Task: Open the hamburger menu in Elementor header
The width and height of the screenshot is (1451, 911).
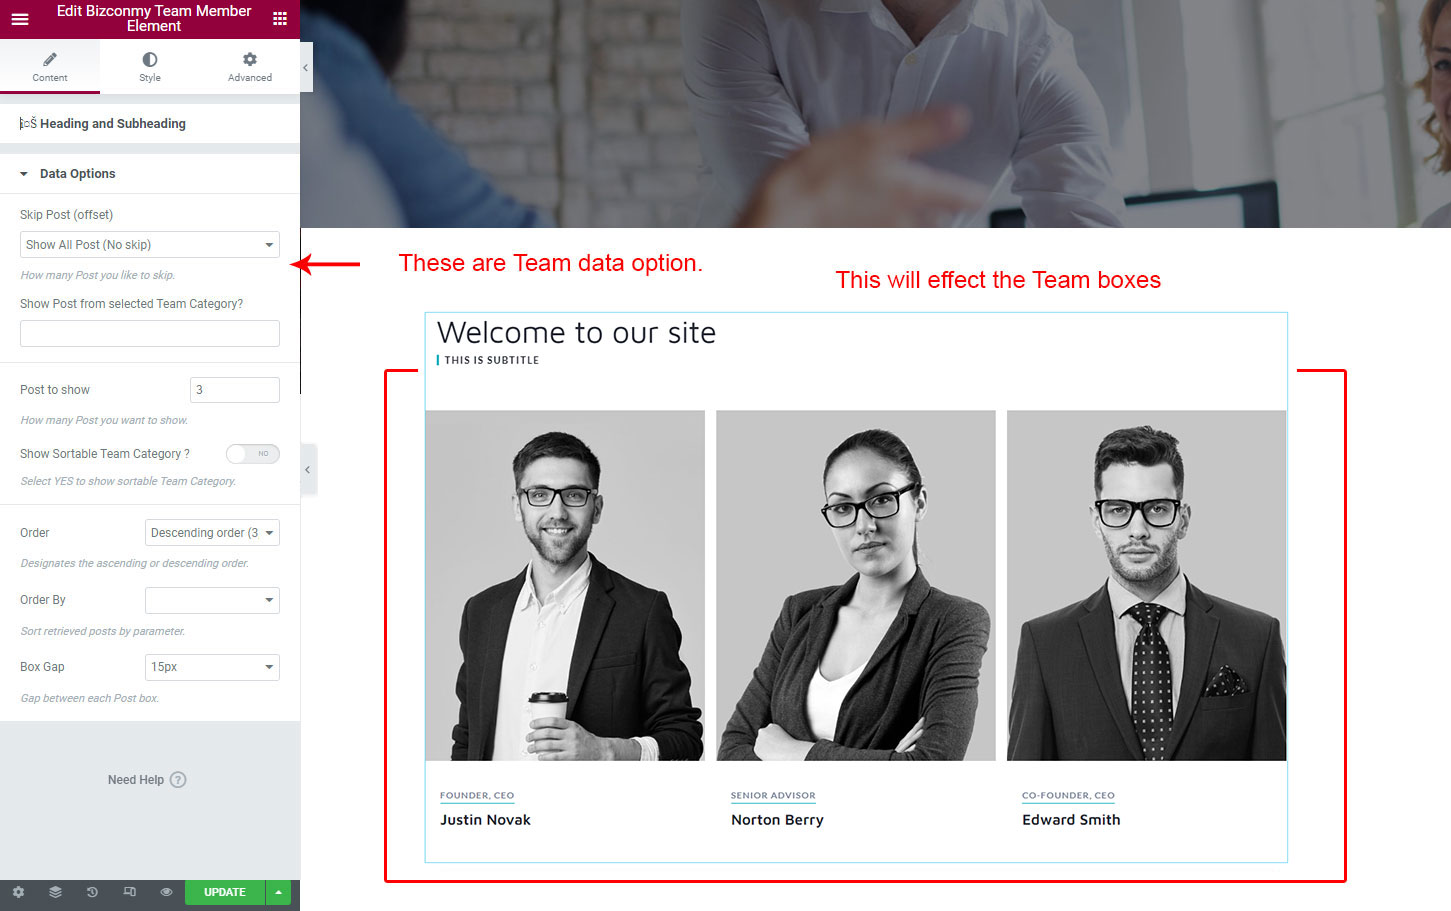Action: click(x=20, y=18)
